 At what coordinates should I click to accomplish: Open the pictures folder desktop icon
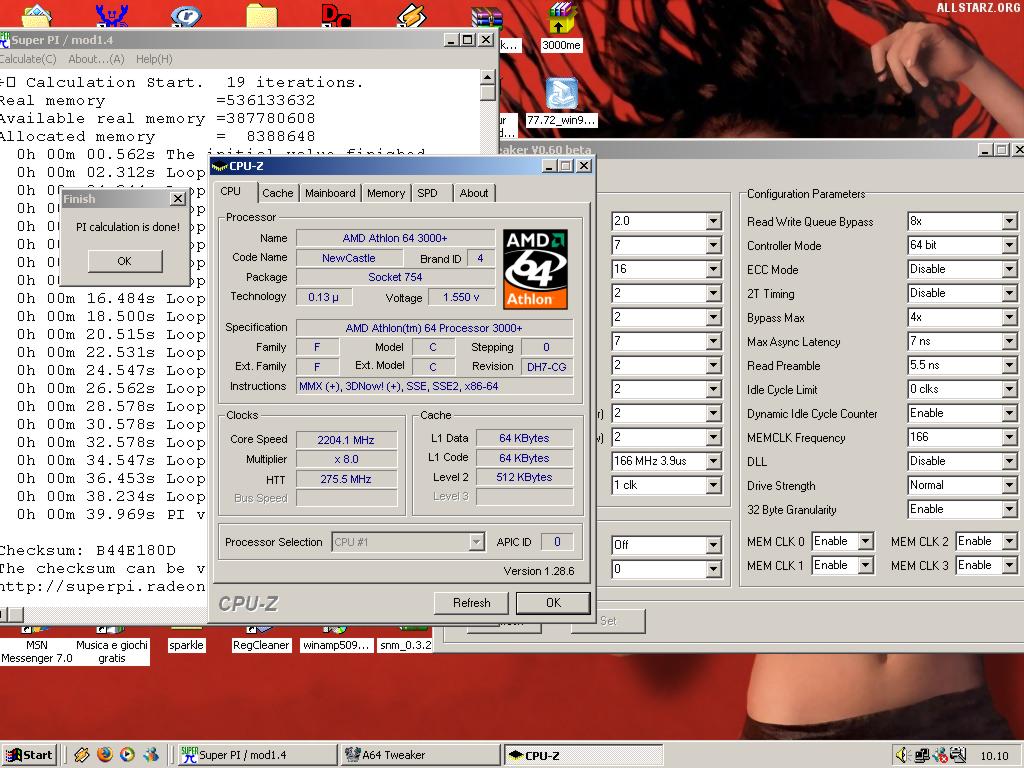pyautogui.click(x=37, y=16)
